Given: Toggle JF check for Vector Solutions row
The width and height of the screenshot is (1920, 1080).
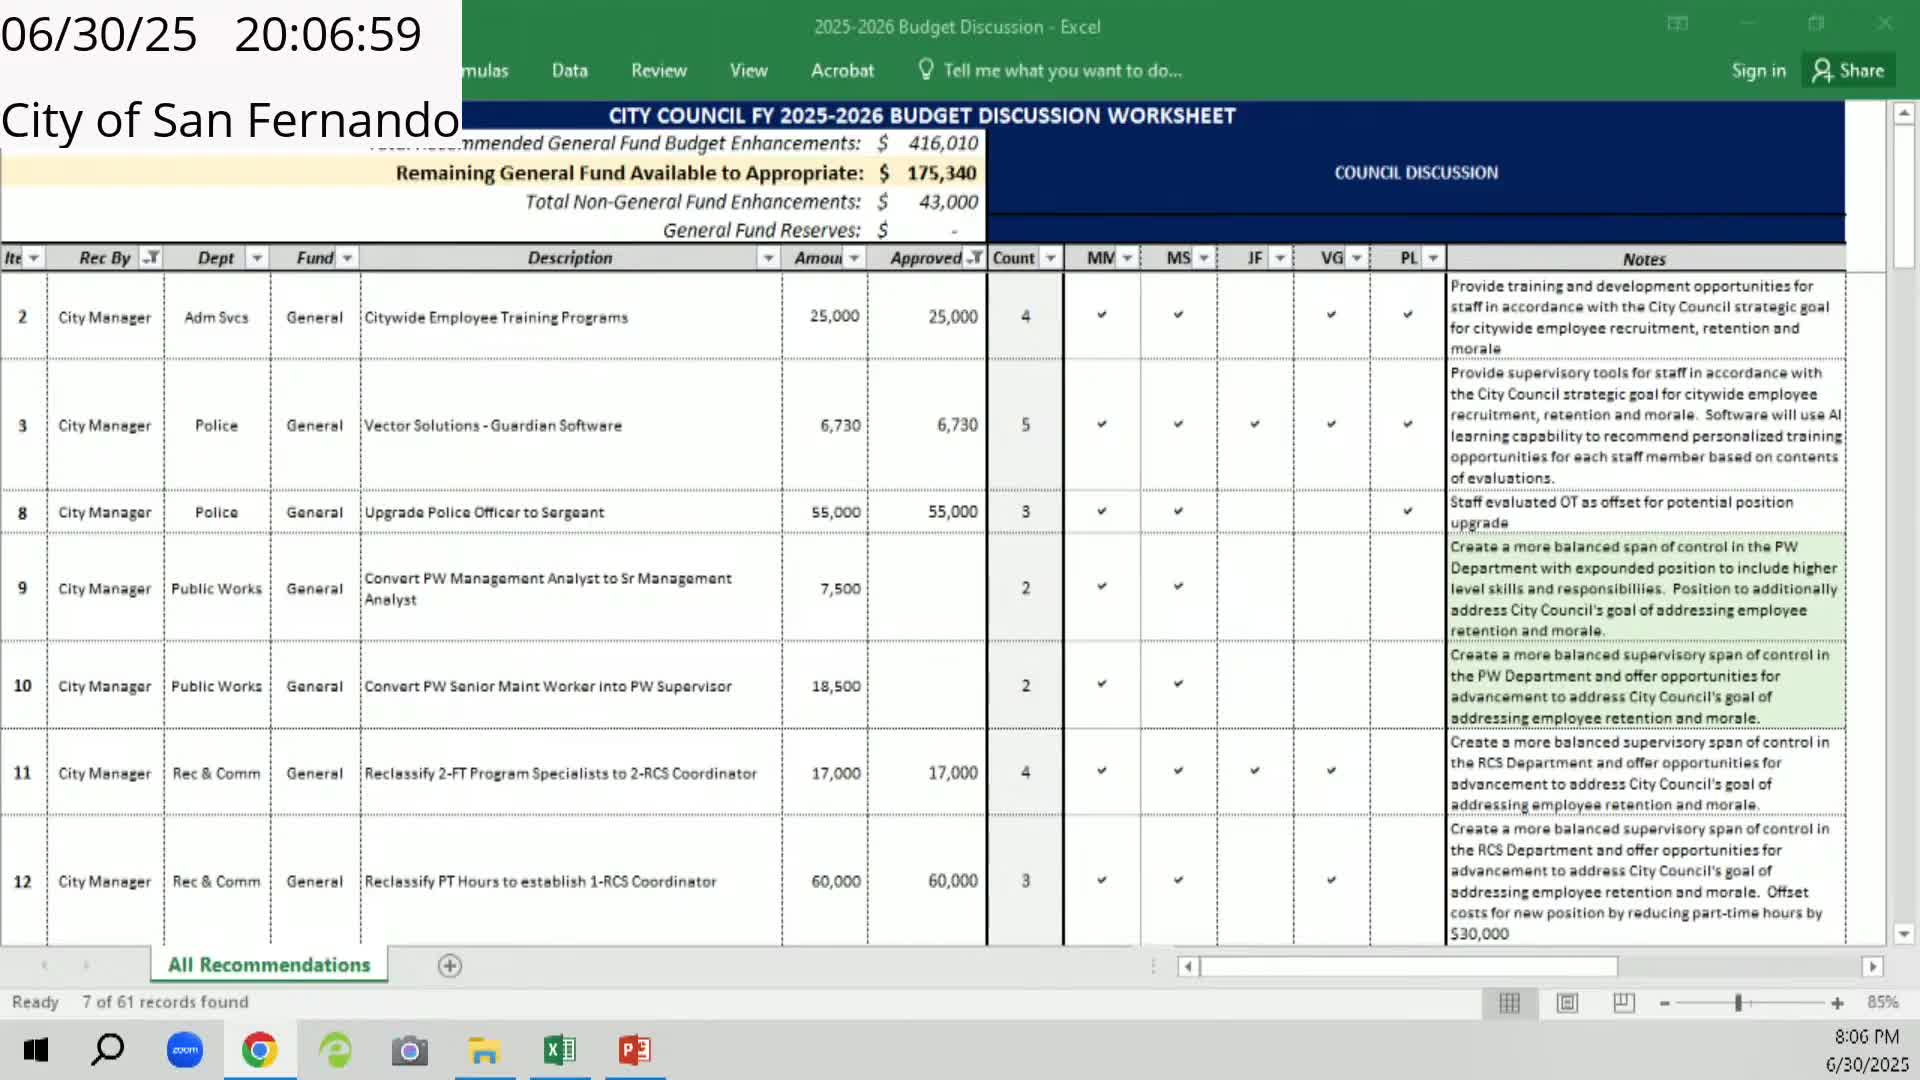Looking at the screenshot, I should [x=1255, y=424].
